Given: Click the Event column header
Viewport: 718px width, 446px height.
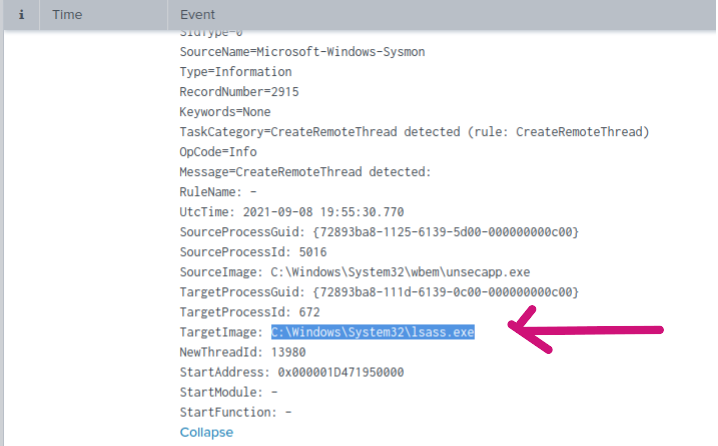Looking at the screenshot, I should (x=197, y=16).
